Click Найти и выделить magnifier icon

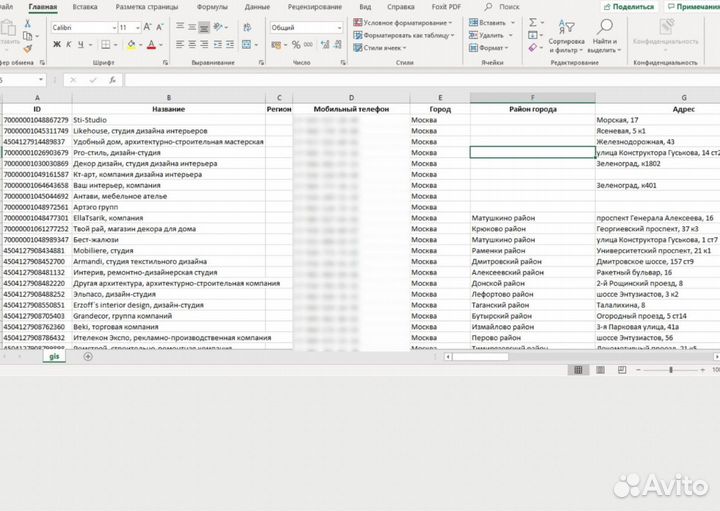[x=603, y=36]
